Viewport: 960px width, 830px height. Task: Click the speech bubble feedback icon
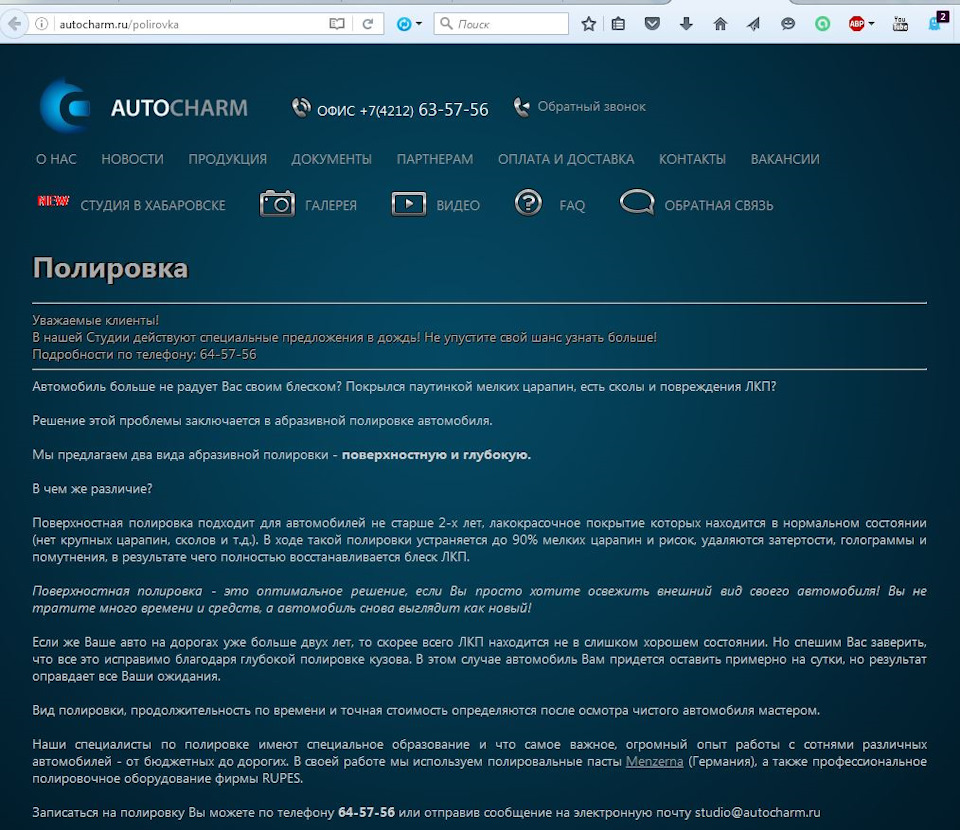[x=637, y=202]
